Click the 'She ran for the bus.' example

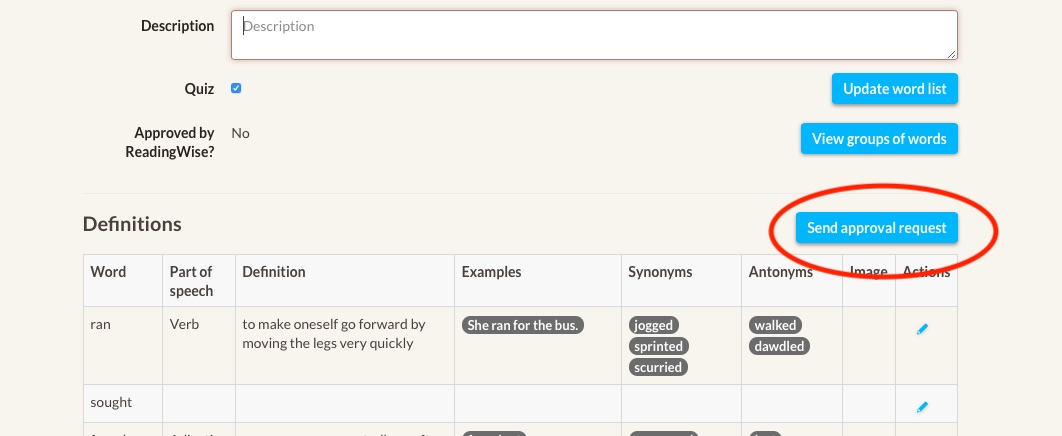click(523, 325)
